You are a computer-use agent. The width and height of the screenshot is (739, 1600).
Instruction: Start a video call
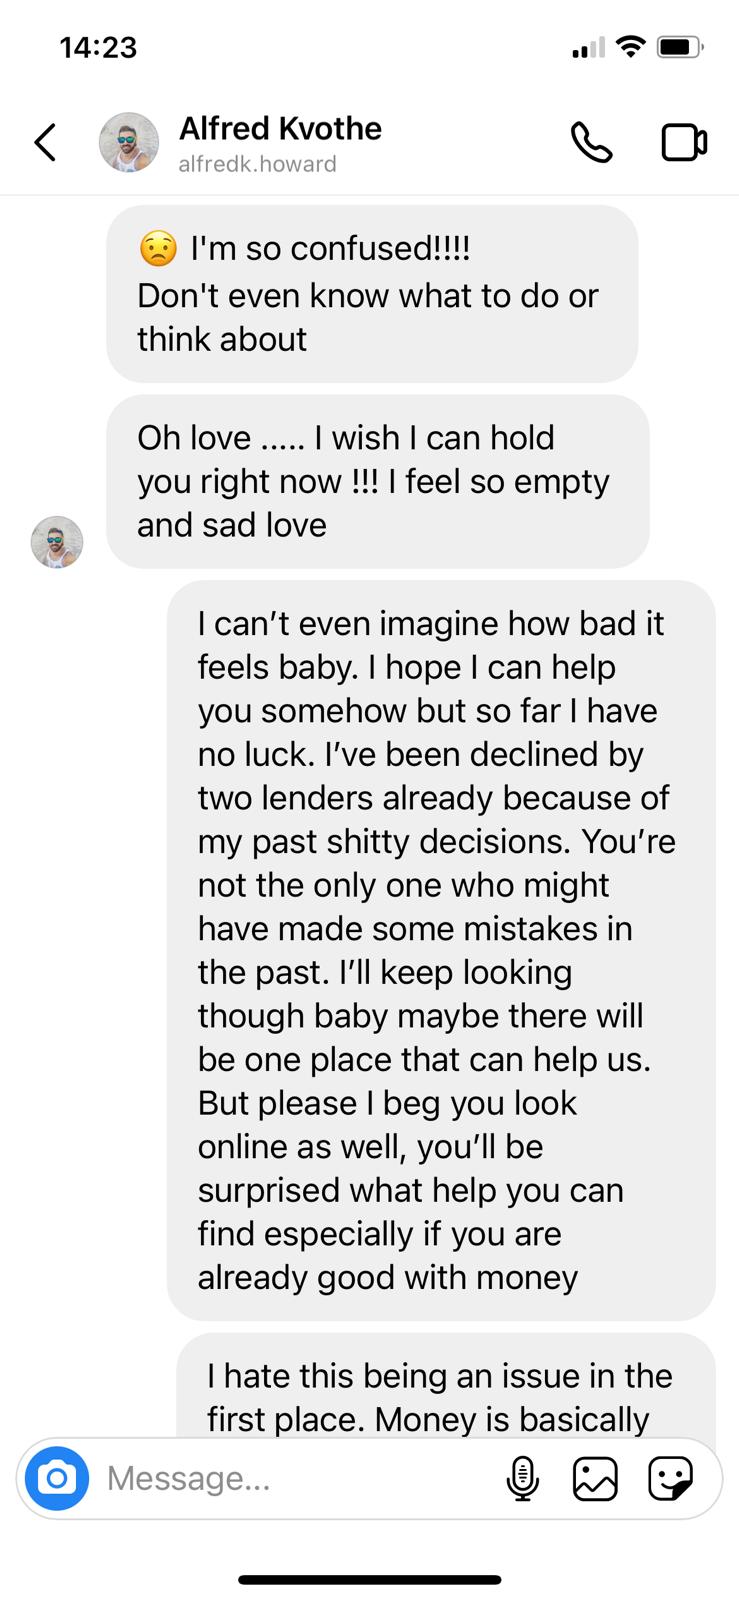point(684,142)
